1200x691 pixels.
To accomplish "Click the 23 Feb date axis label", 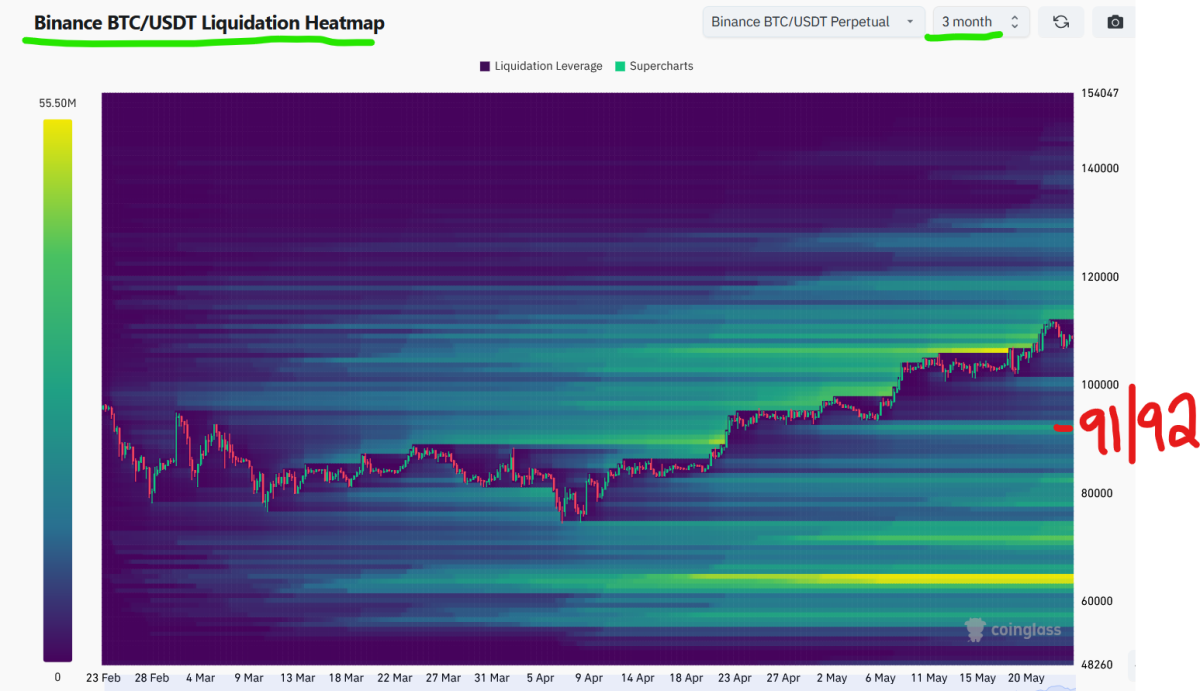I will (x=103, y=677).
